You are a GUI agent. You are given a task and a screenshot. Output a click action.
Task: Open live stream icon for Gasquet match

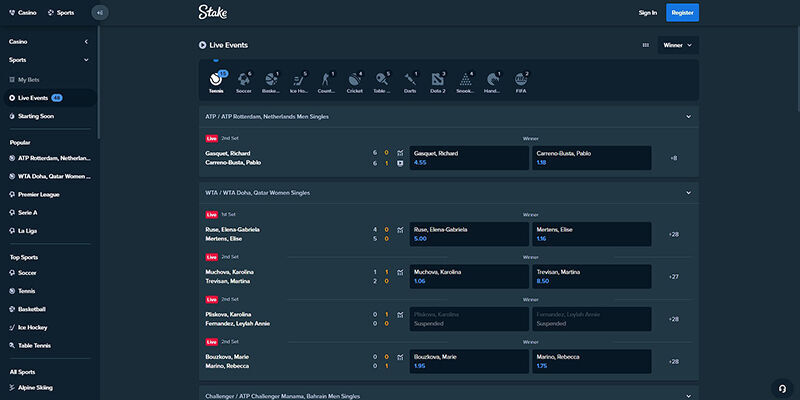pos(400,163)
